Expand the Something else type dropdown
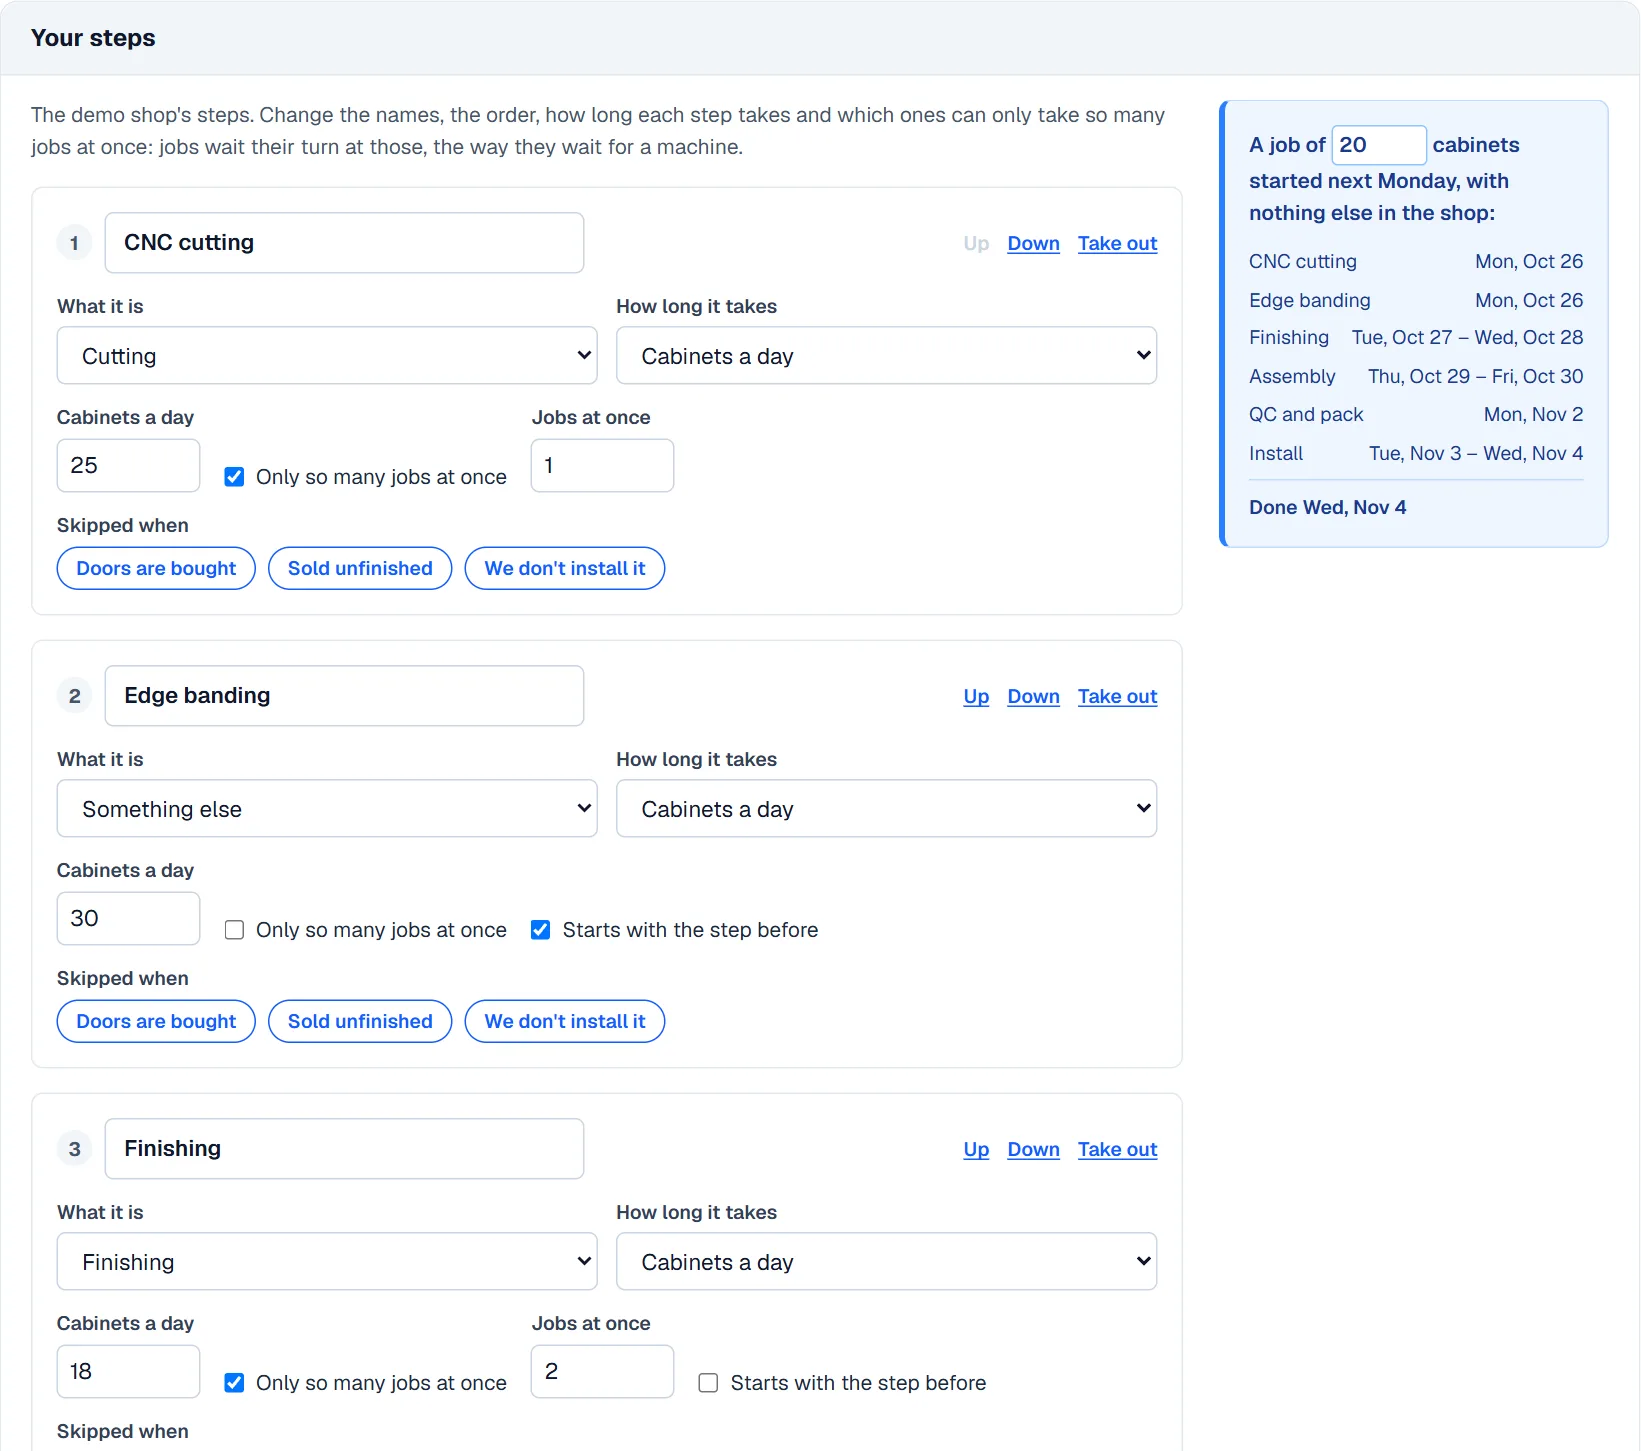This screenshot has width=1641, height=1451. pos(327,809)
